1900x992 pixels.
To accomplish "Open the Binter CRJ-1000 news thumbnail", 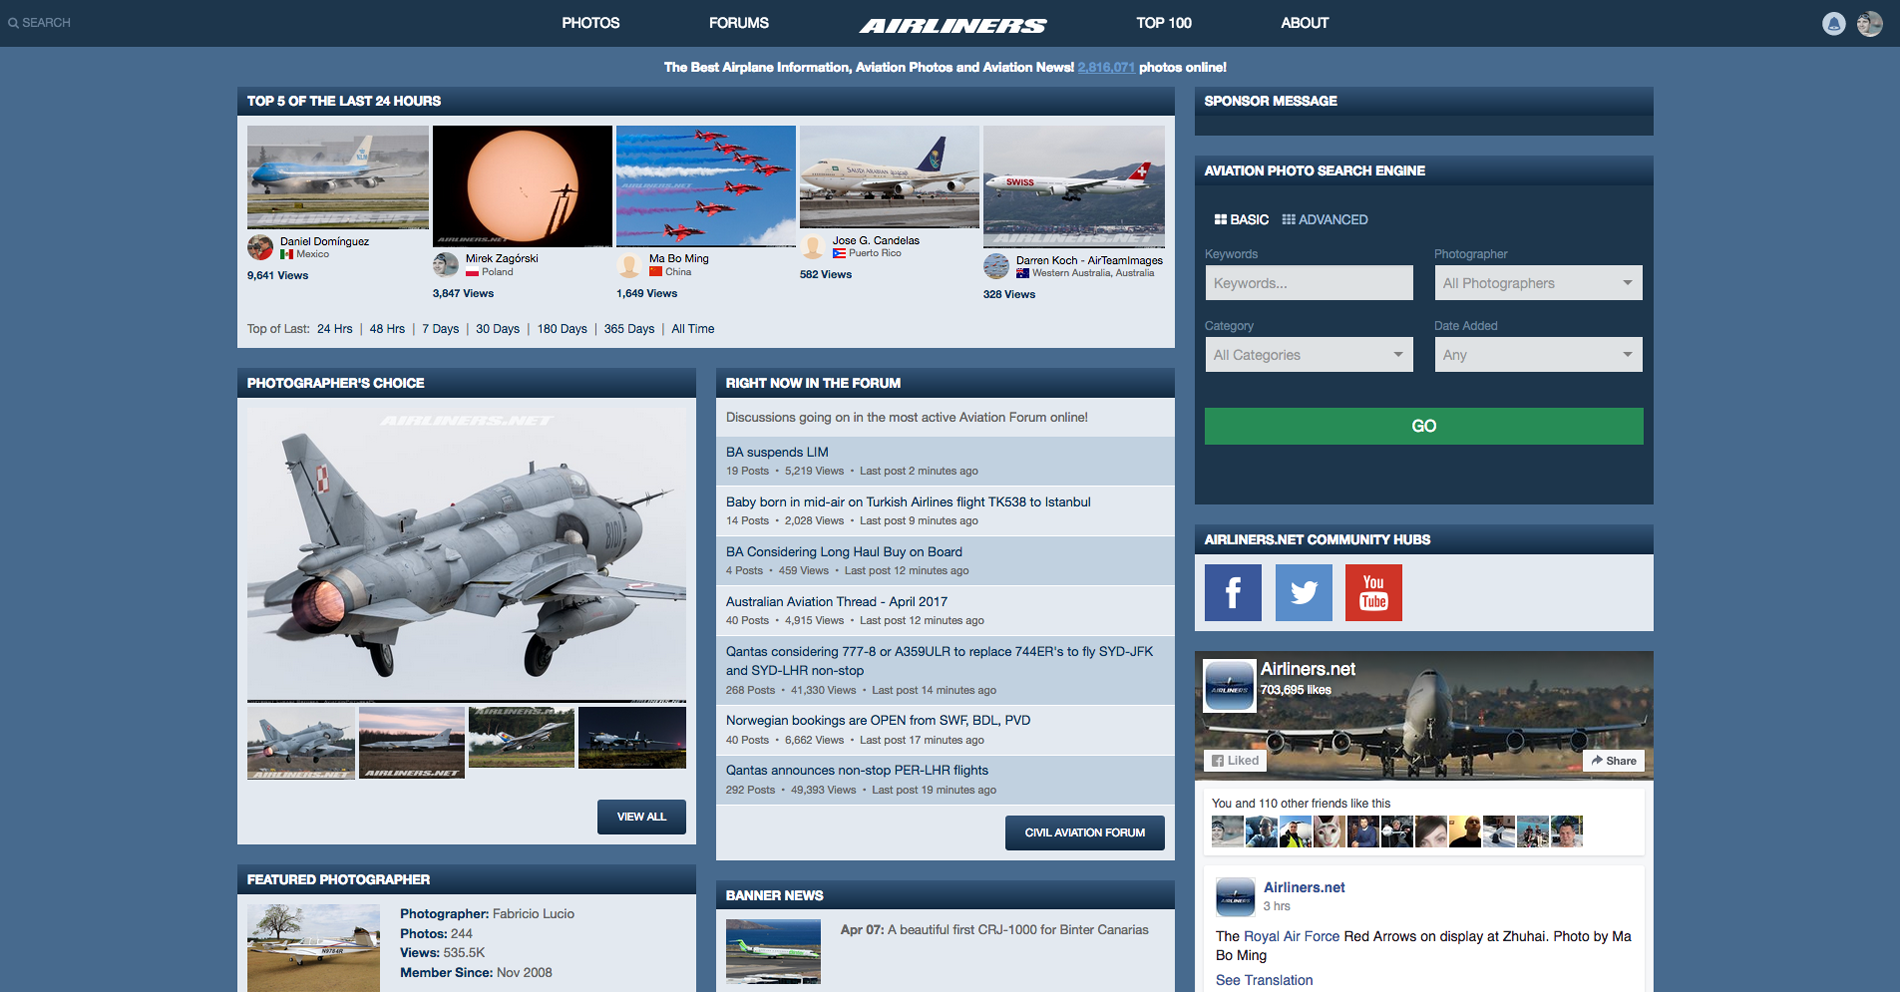I will tap(773, 952).
